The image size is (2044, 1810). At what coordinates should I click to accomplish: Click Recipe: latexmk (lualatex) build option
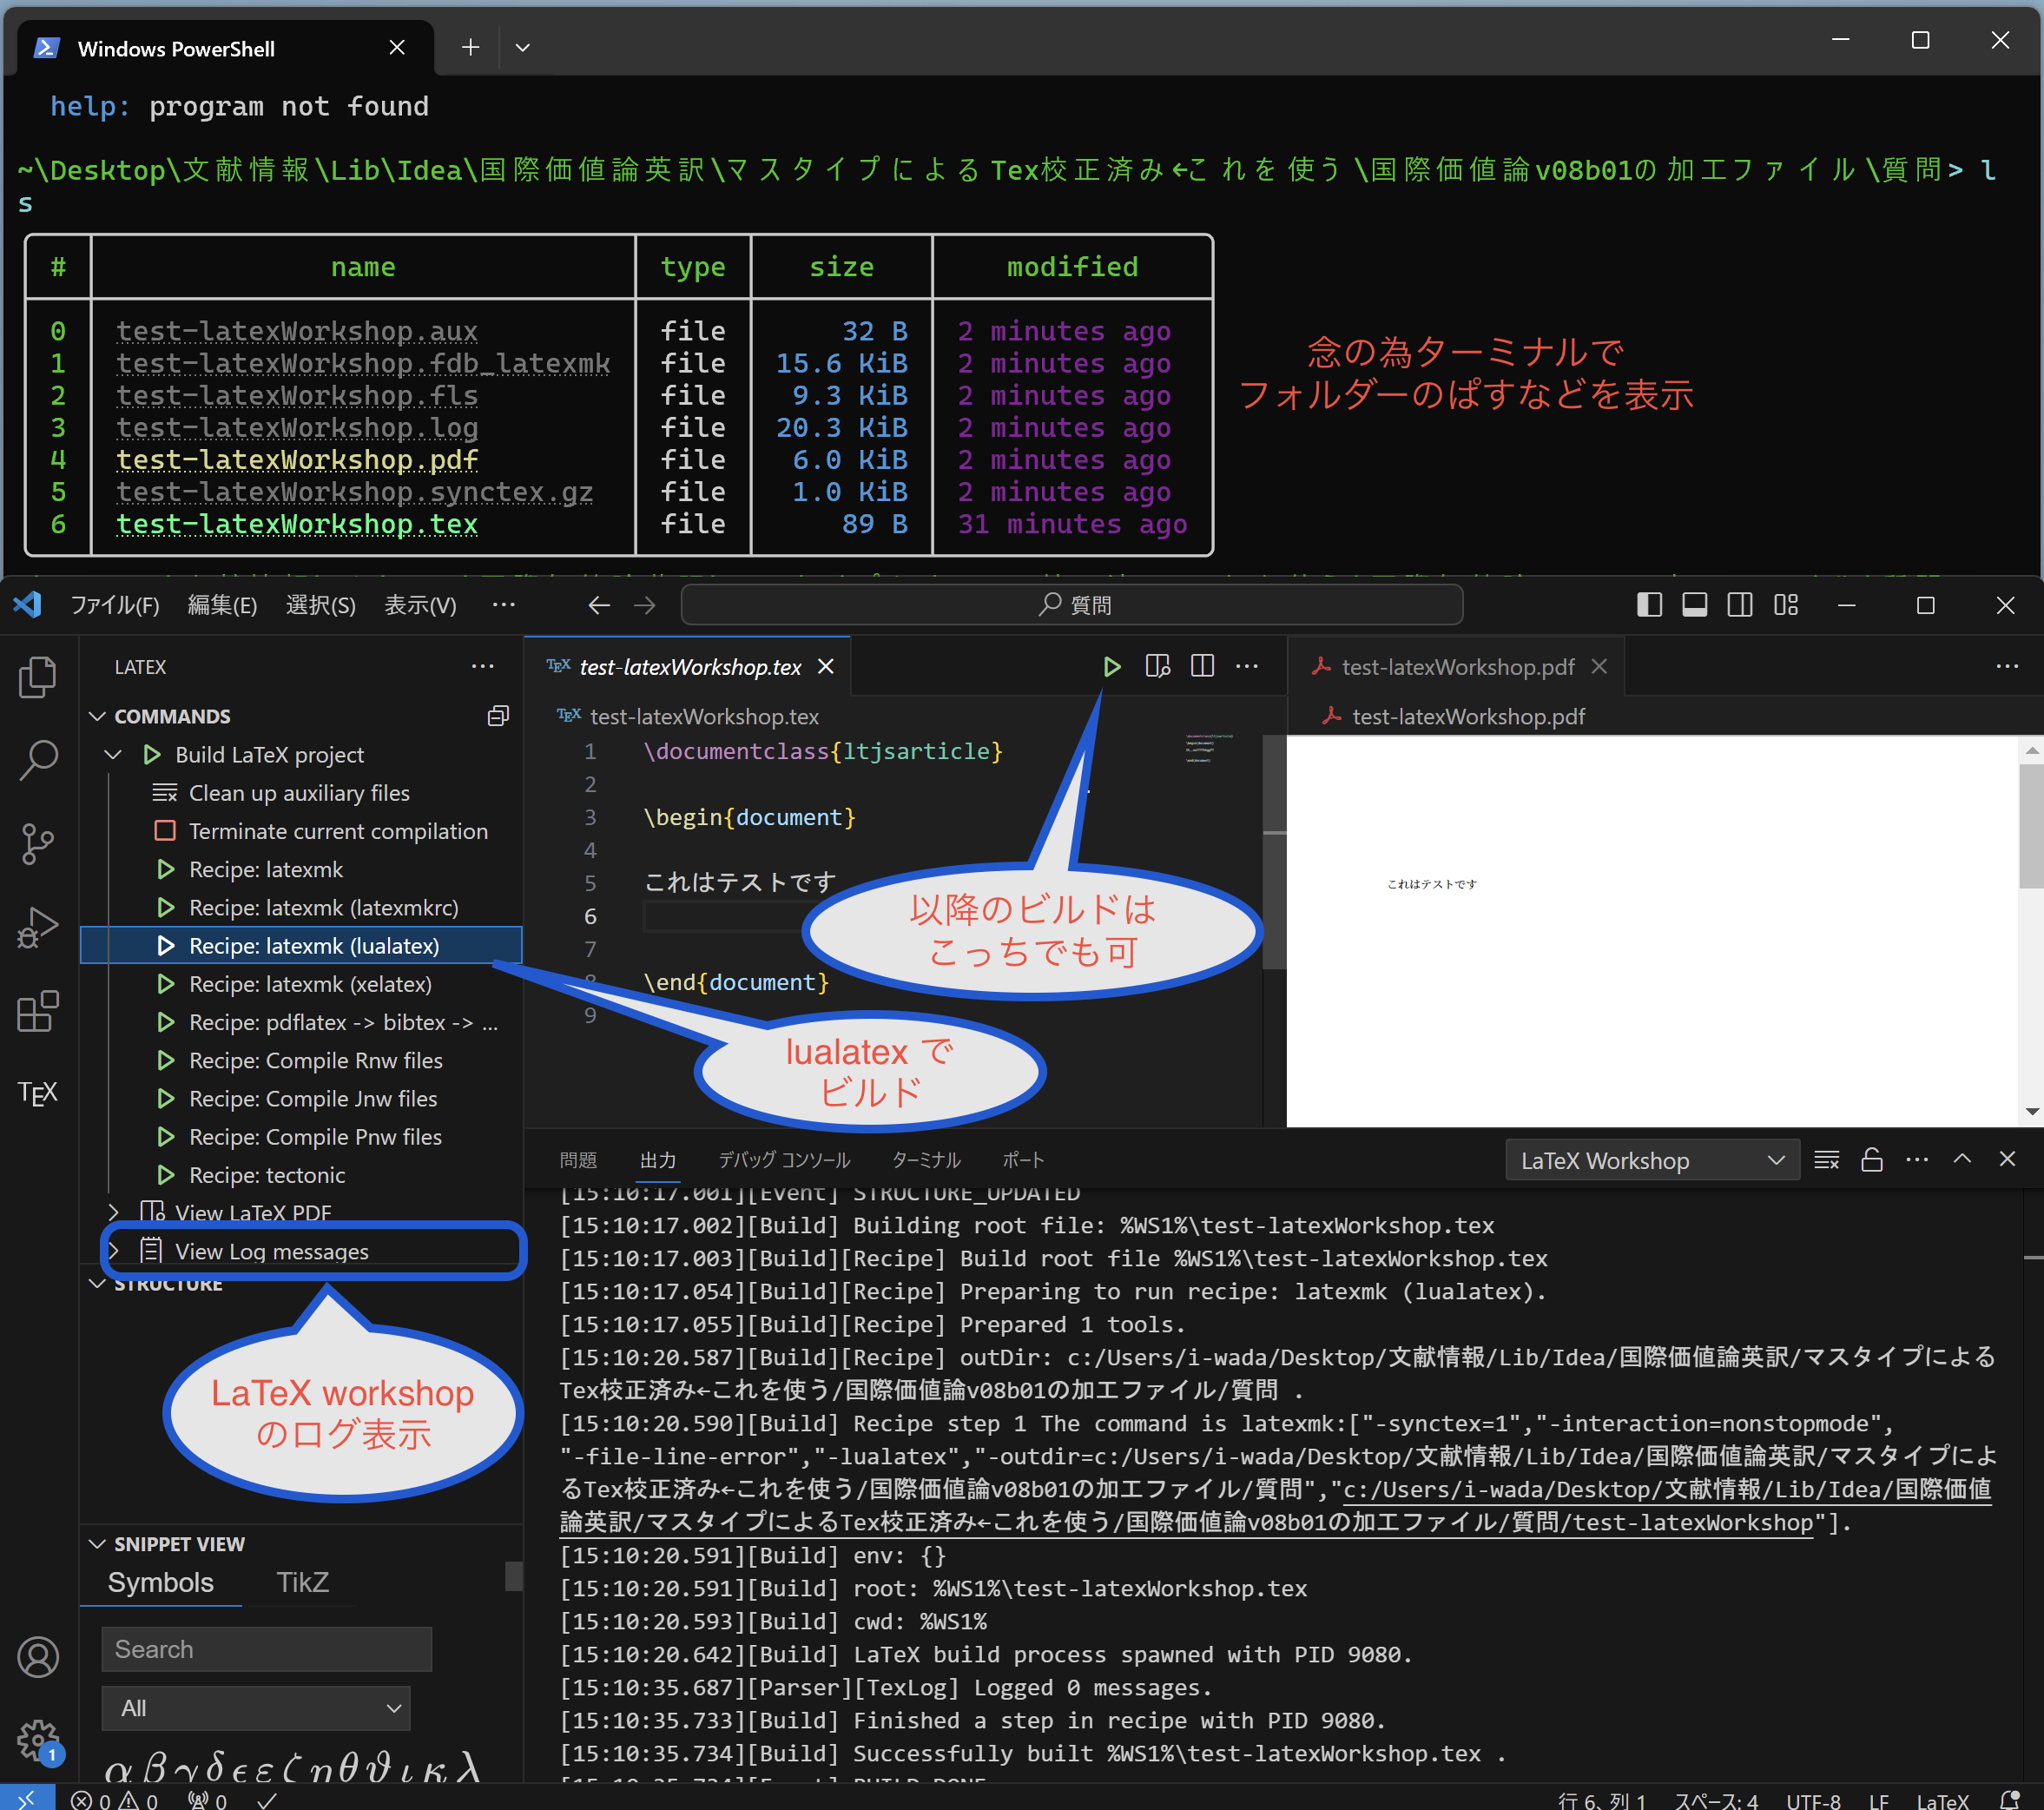click(x=313, y=945)
